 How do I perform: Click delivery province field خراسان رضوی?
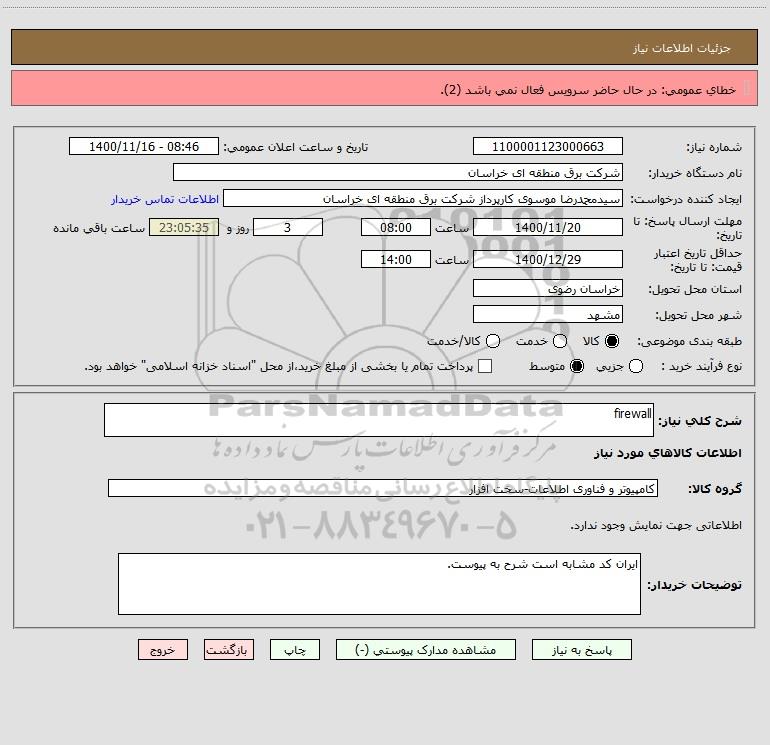pos(548,288)
